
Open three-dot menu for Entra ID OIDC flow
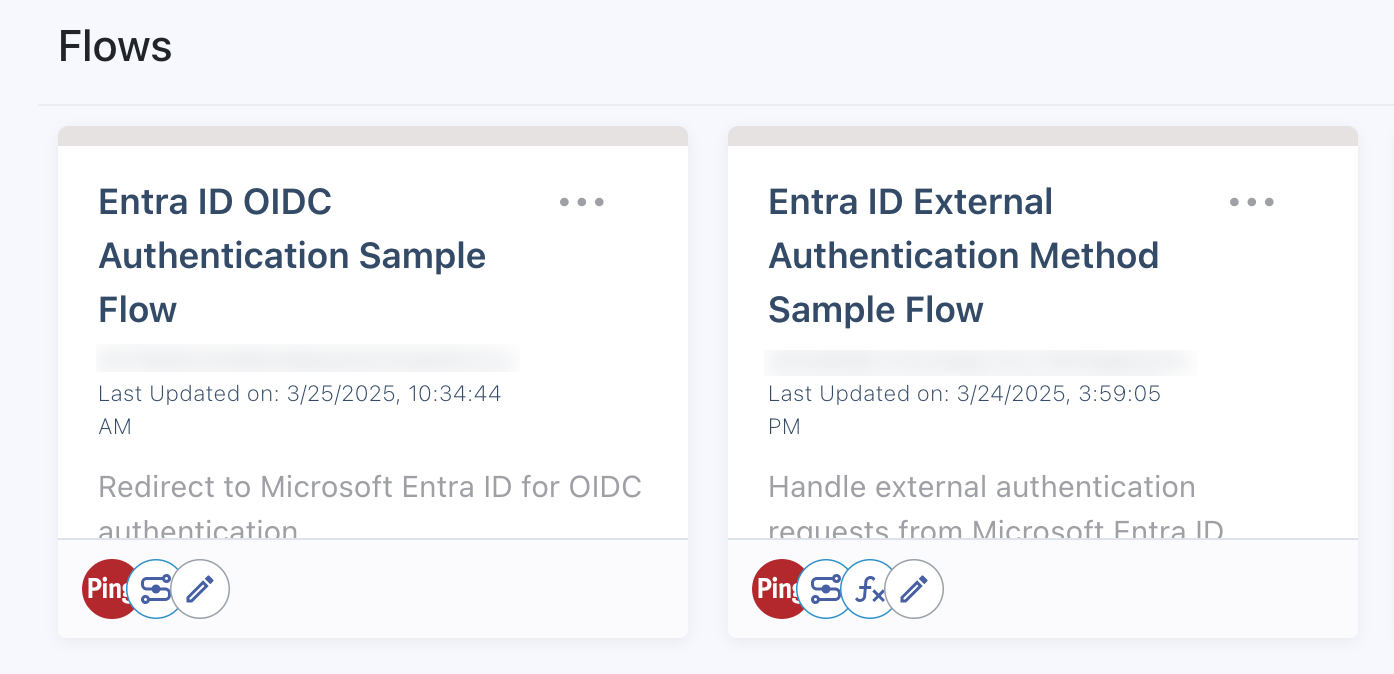tap(582, 202)
